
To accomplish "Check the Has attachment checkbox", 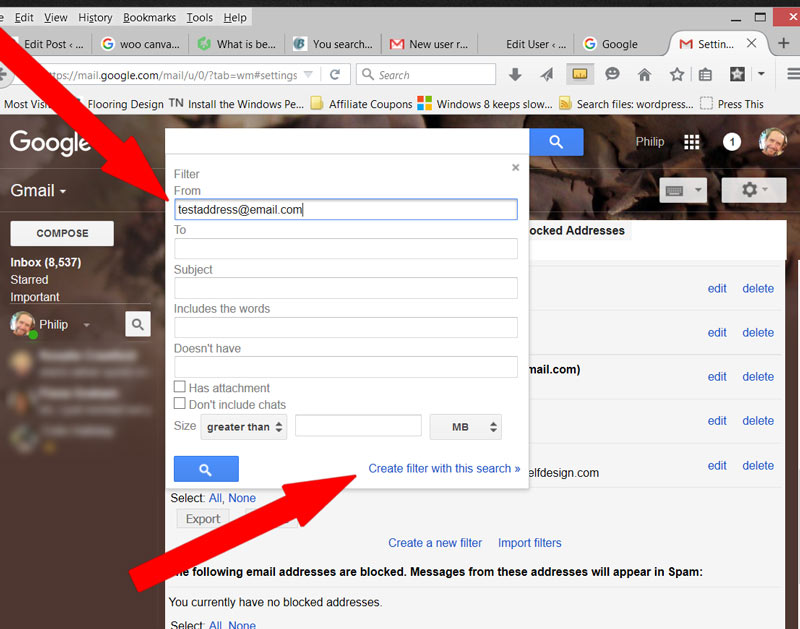I will coord(180,386).
